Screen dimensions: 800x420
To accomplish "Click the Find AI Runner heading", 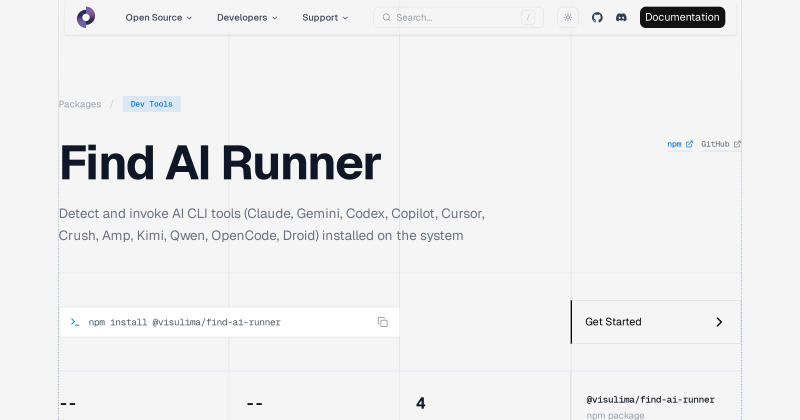I will point(220,163).
